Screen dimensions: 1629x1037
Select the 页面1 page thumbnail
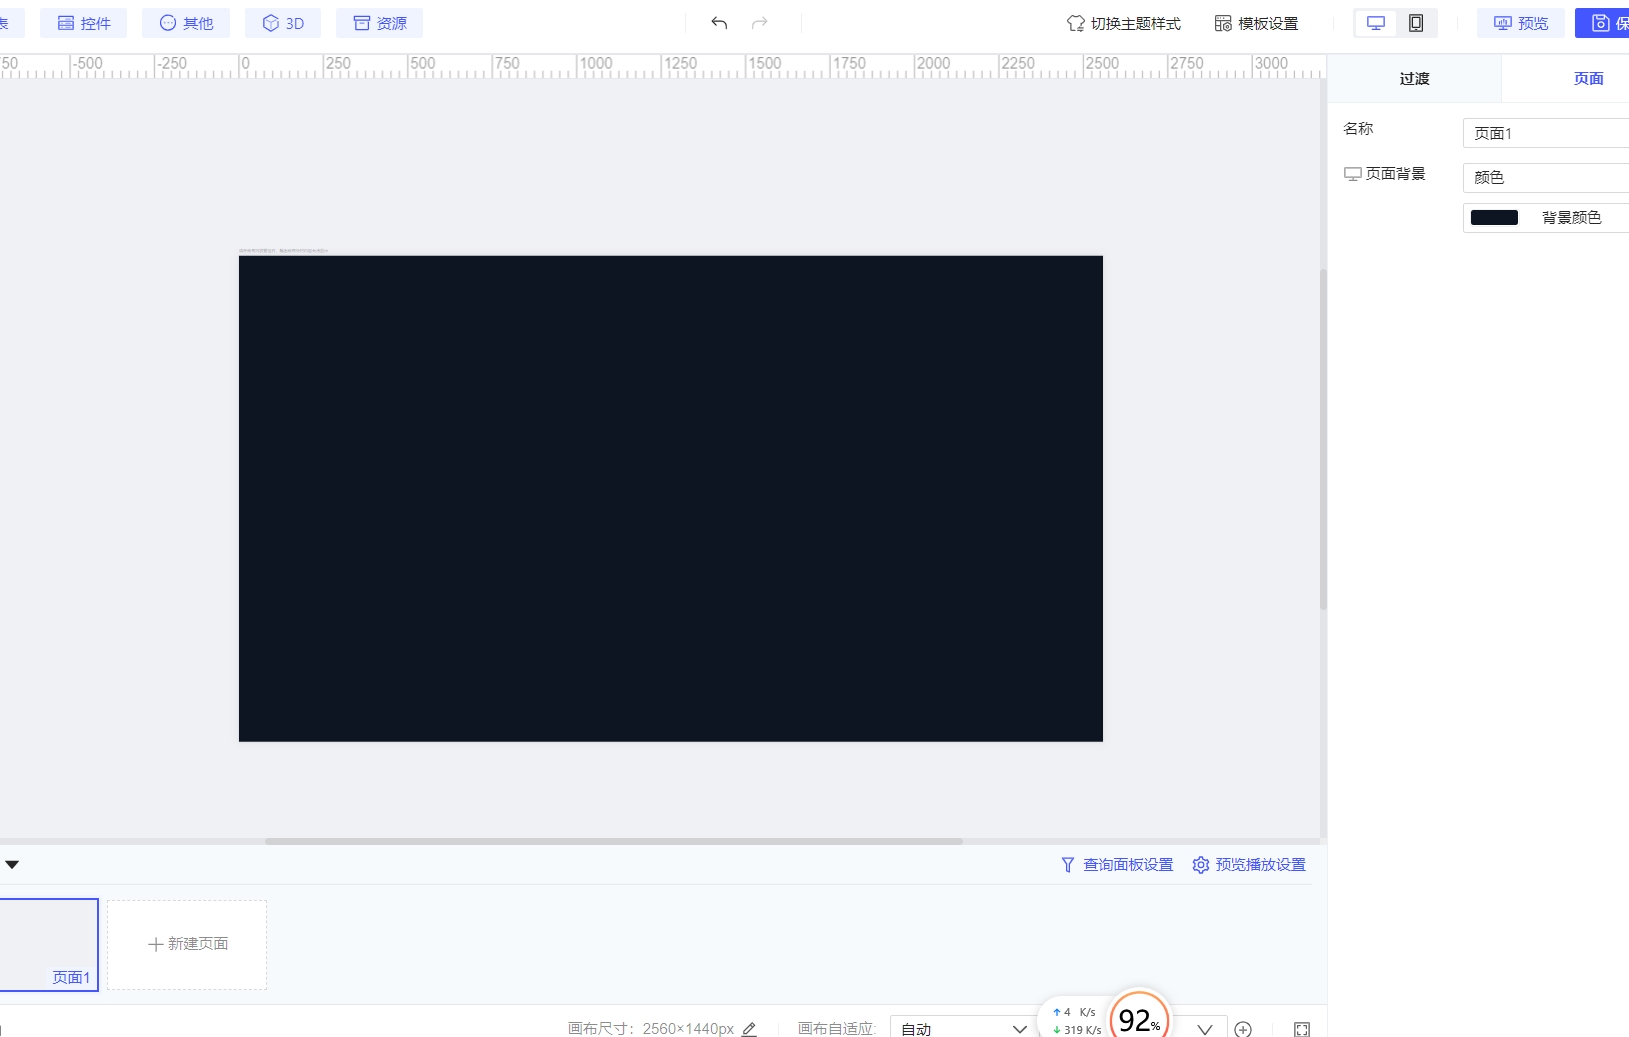(48, 944)
